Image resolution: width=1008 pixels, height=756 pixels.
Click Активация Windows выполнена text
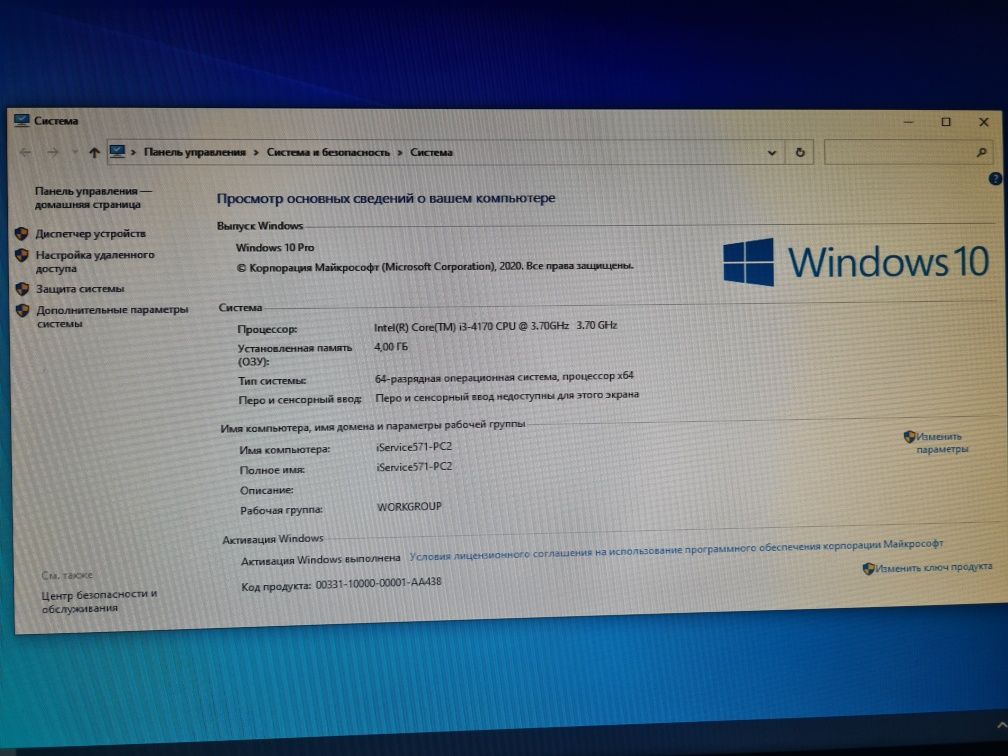[x=320, y=560]
